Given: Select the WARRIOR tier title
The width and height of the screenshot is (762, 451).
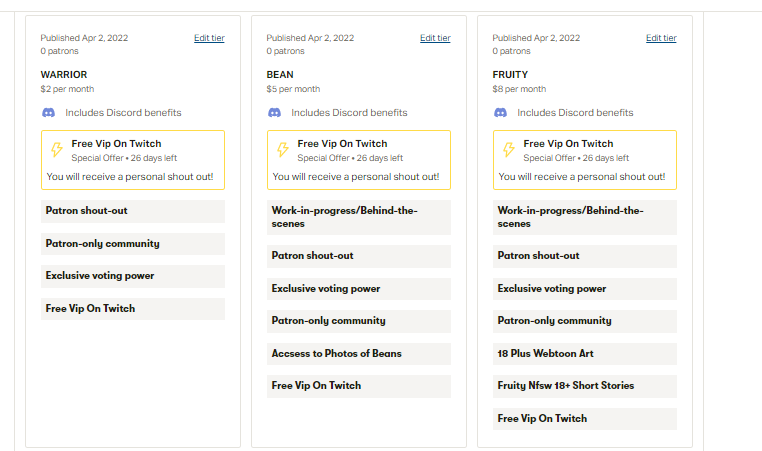Looking at the screenshot, I should point(64,74).
